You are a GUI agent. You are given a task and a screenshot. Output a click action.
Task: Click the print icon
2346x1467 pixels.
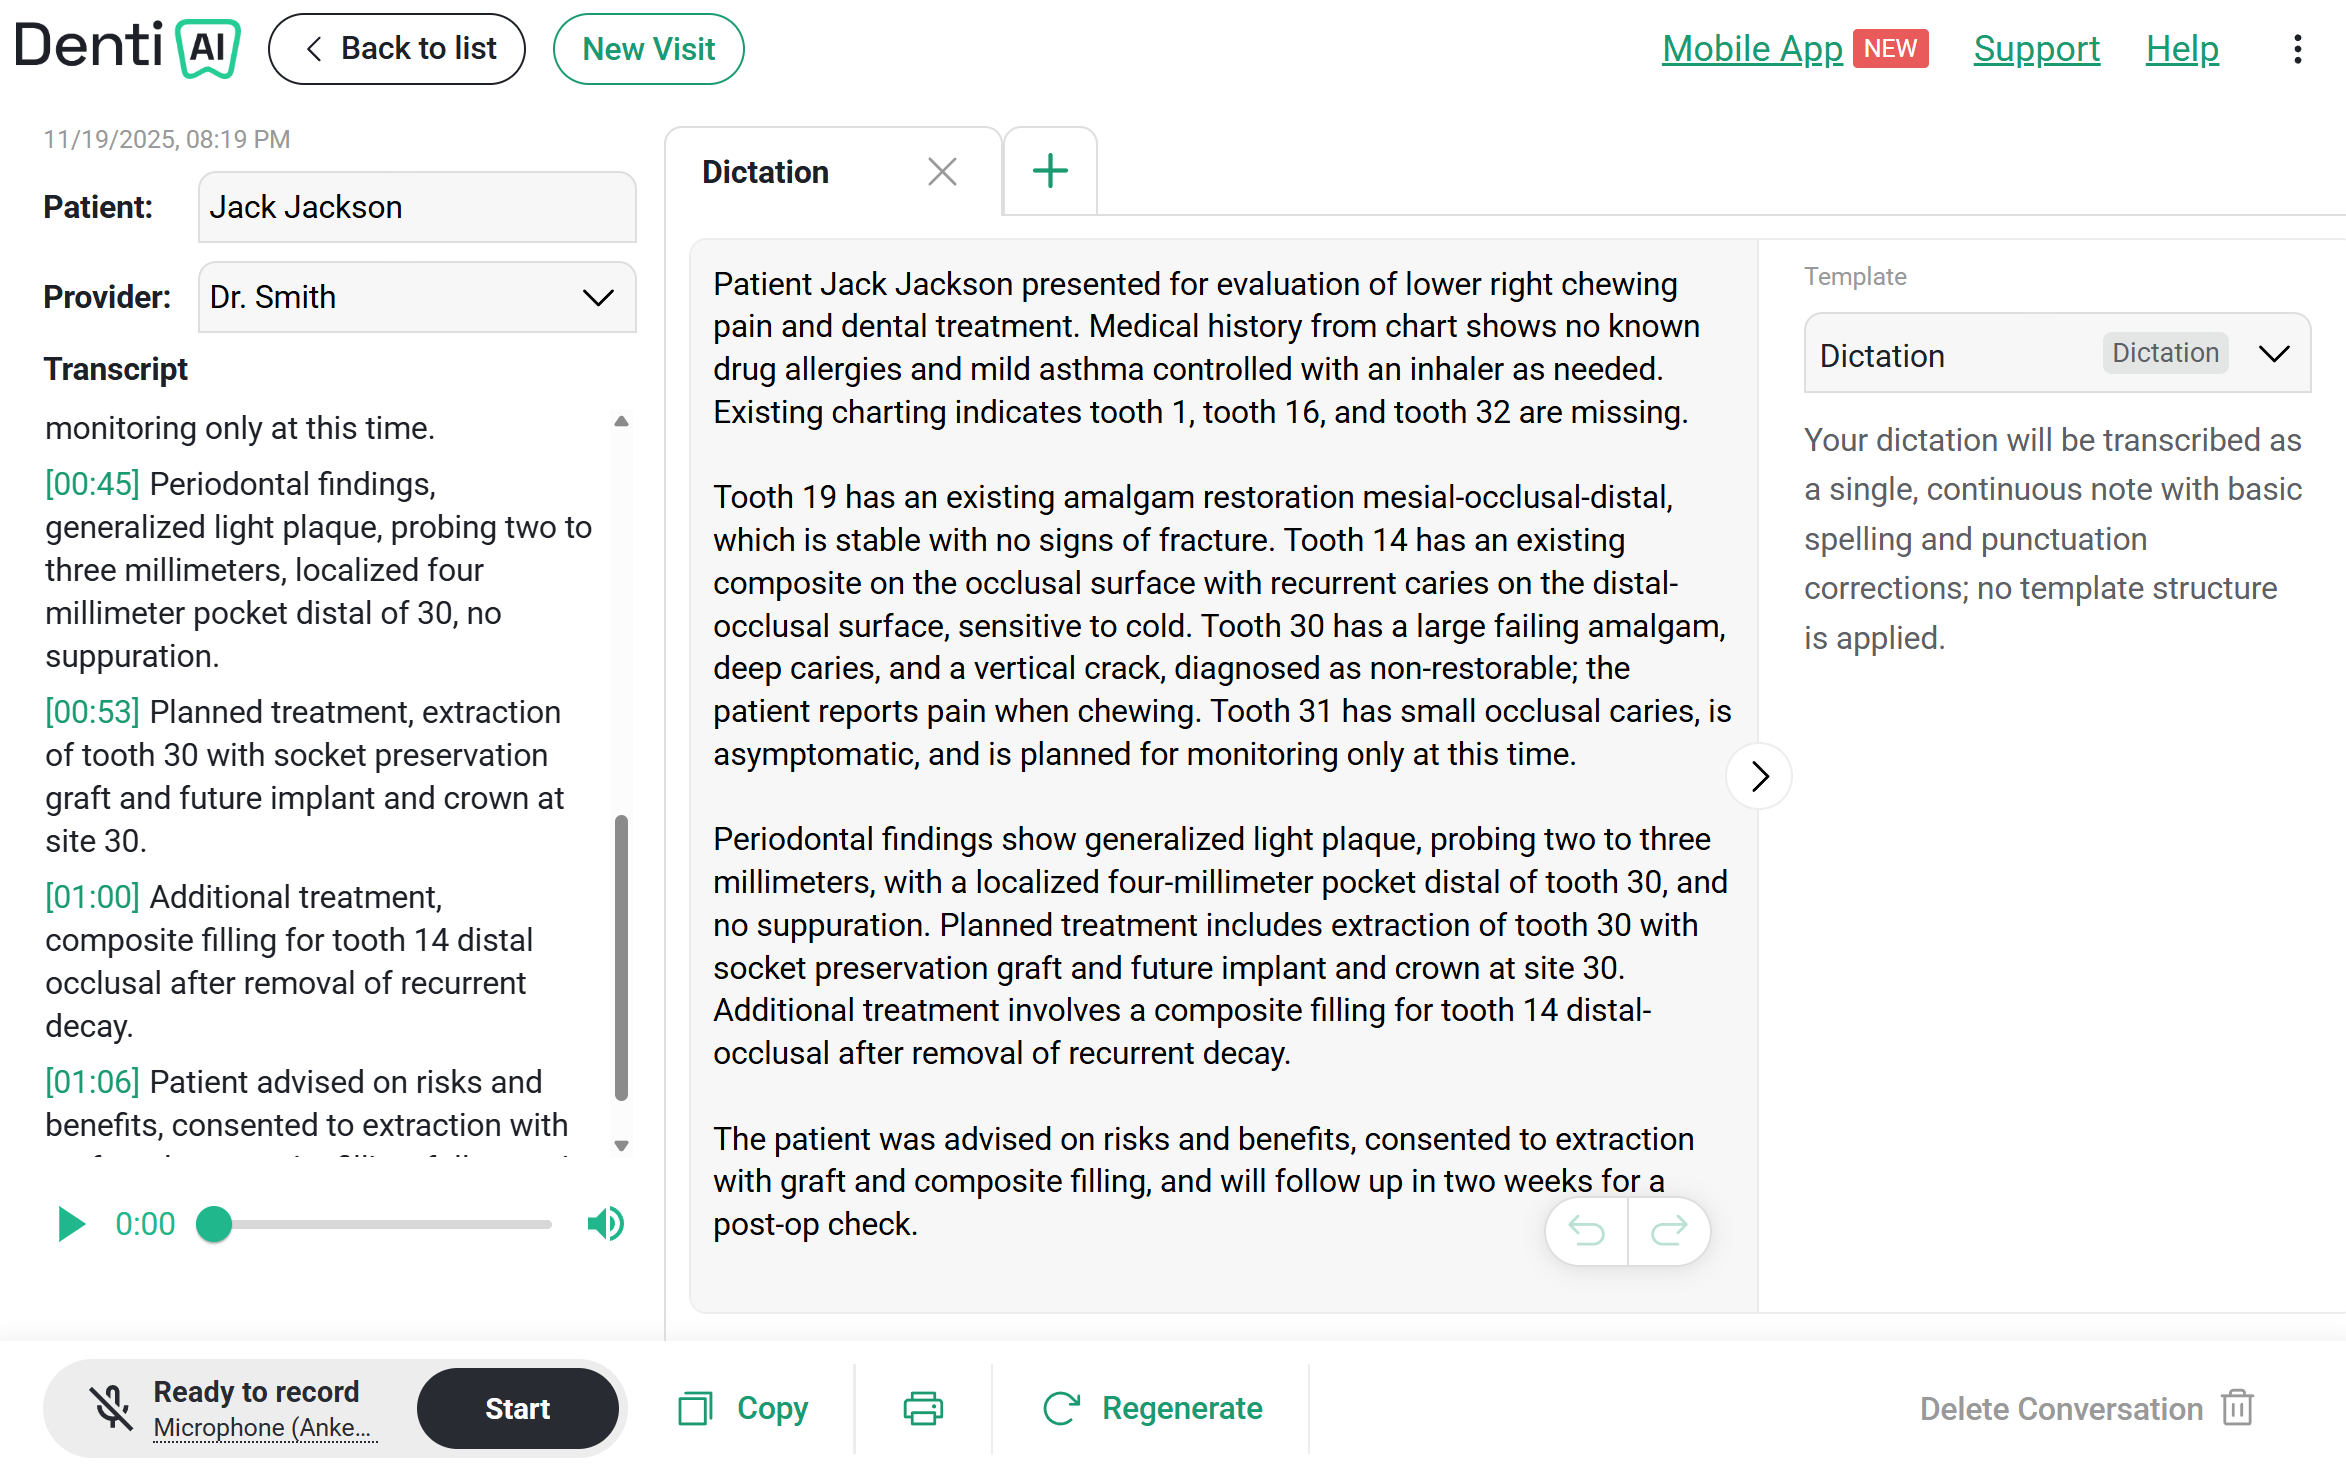[x=923, y=1408]
